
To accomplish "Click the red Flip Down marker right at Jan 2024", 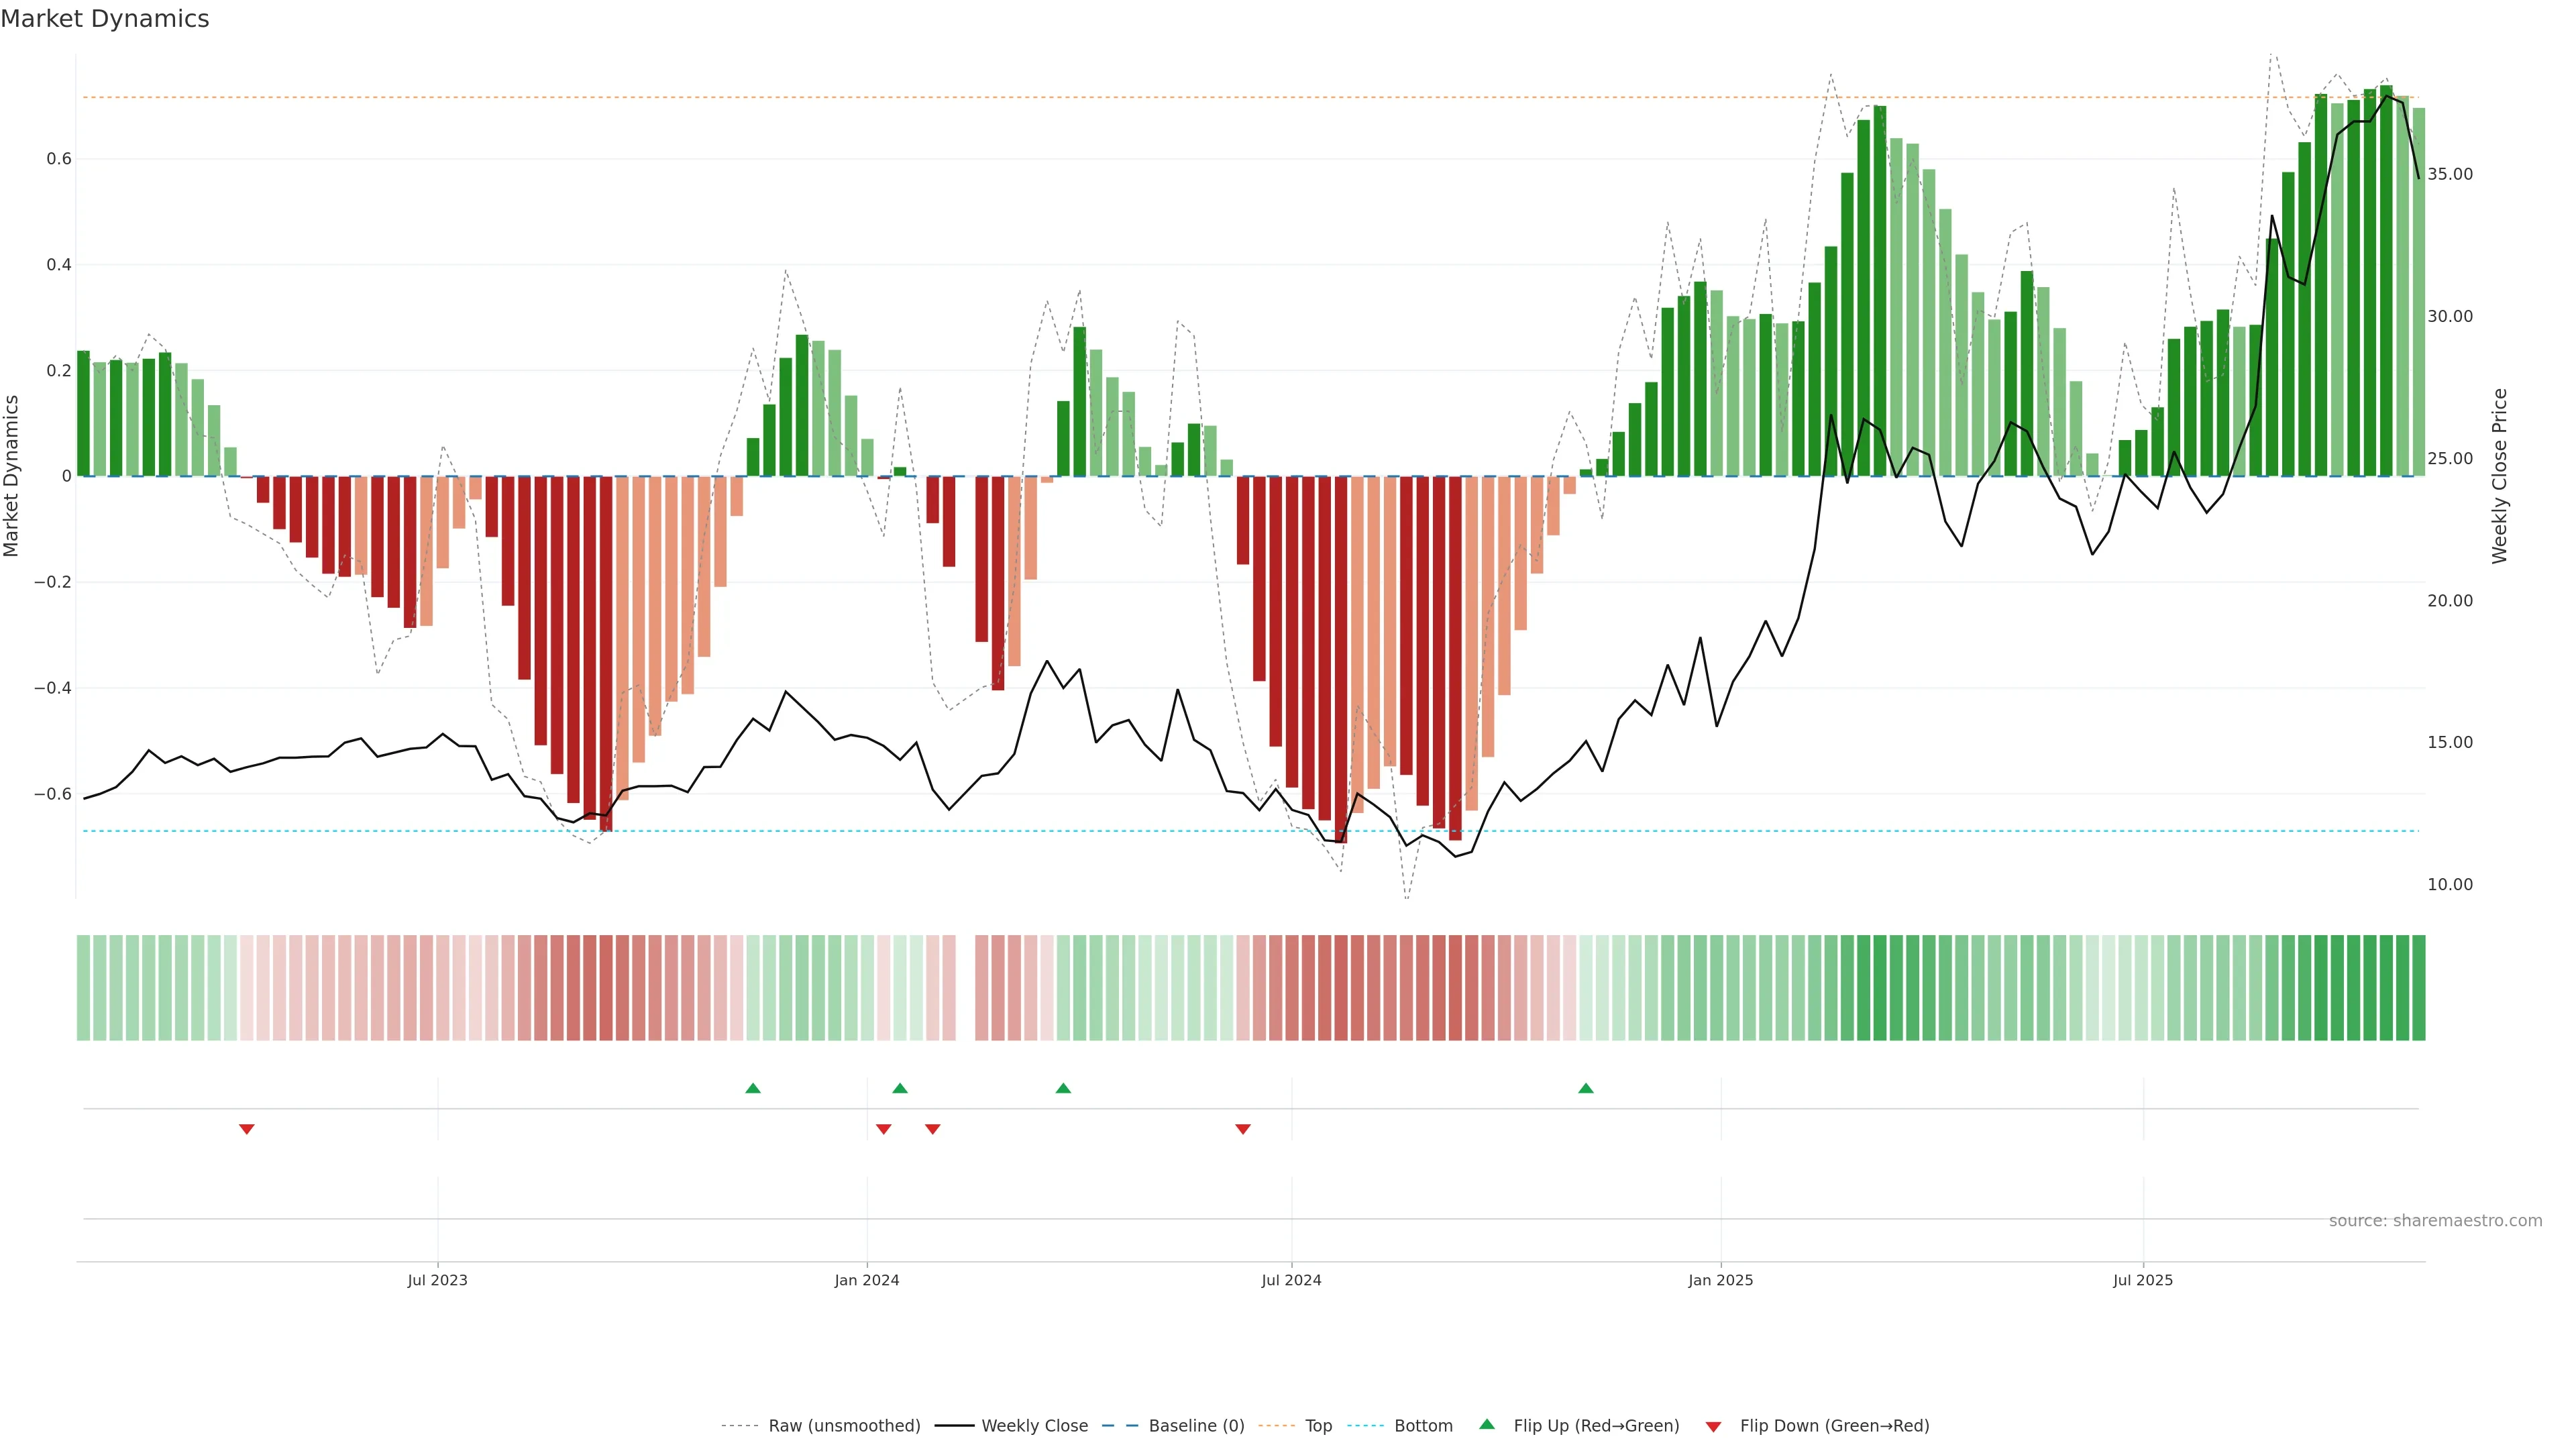I will [x=883, y=1129].
